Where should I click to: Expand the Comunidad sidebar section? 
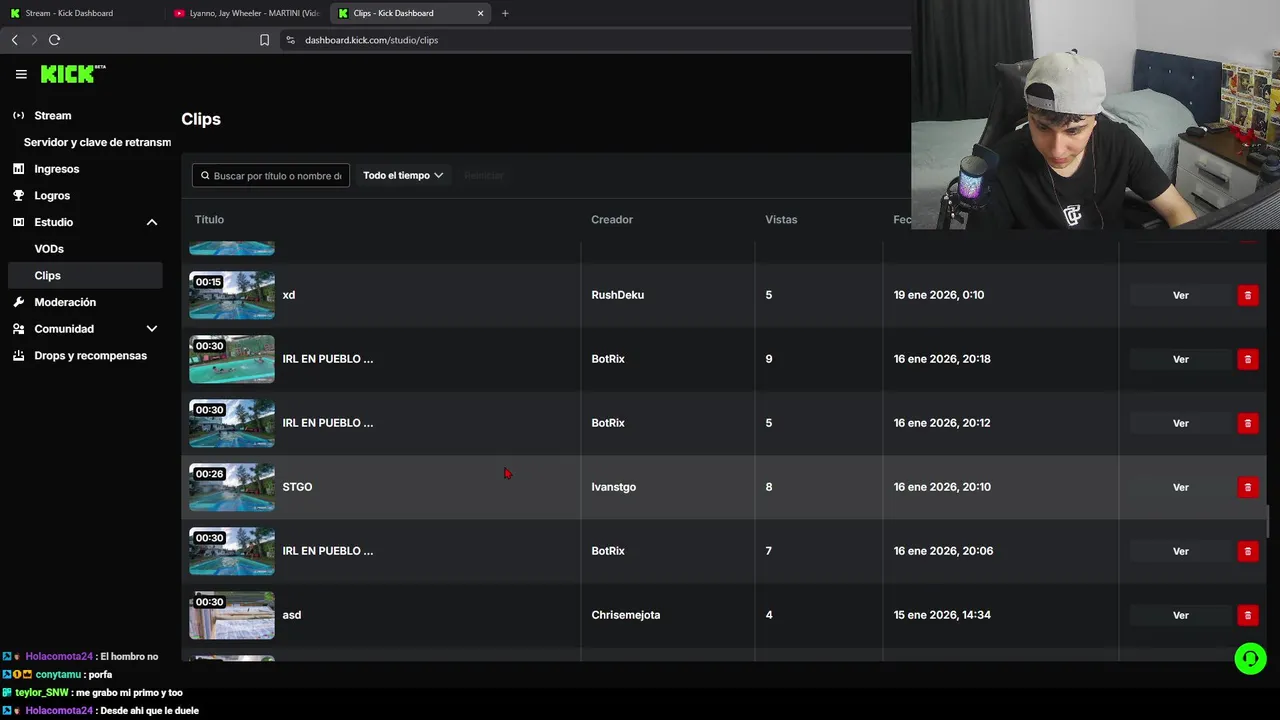[152, 329]
